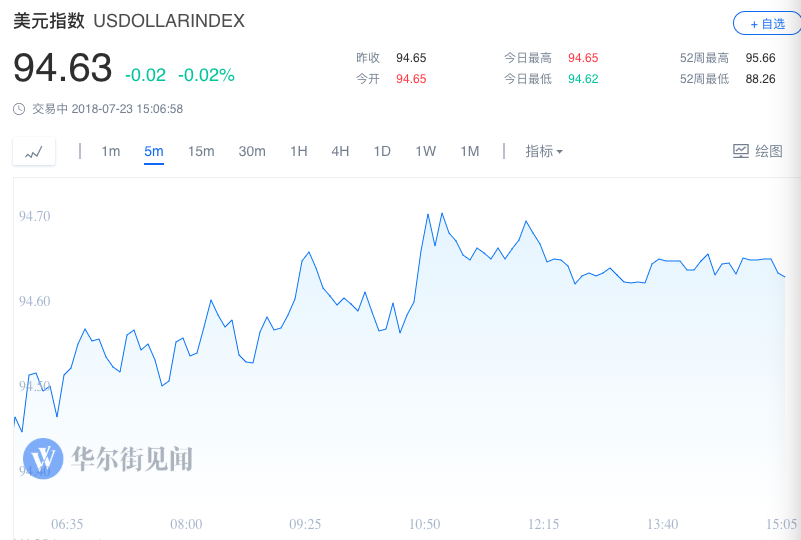Choose the 4H timeframe

point(340,152)
